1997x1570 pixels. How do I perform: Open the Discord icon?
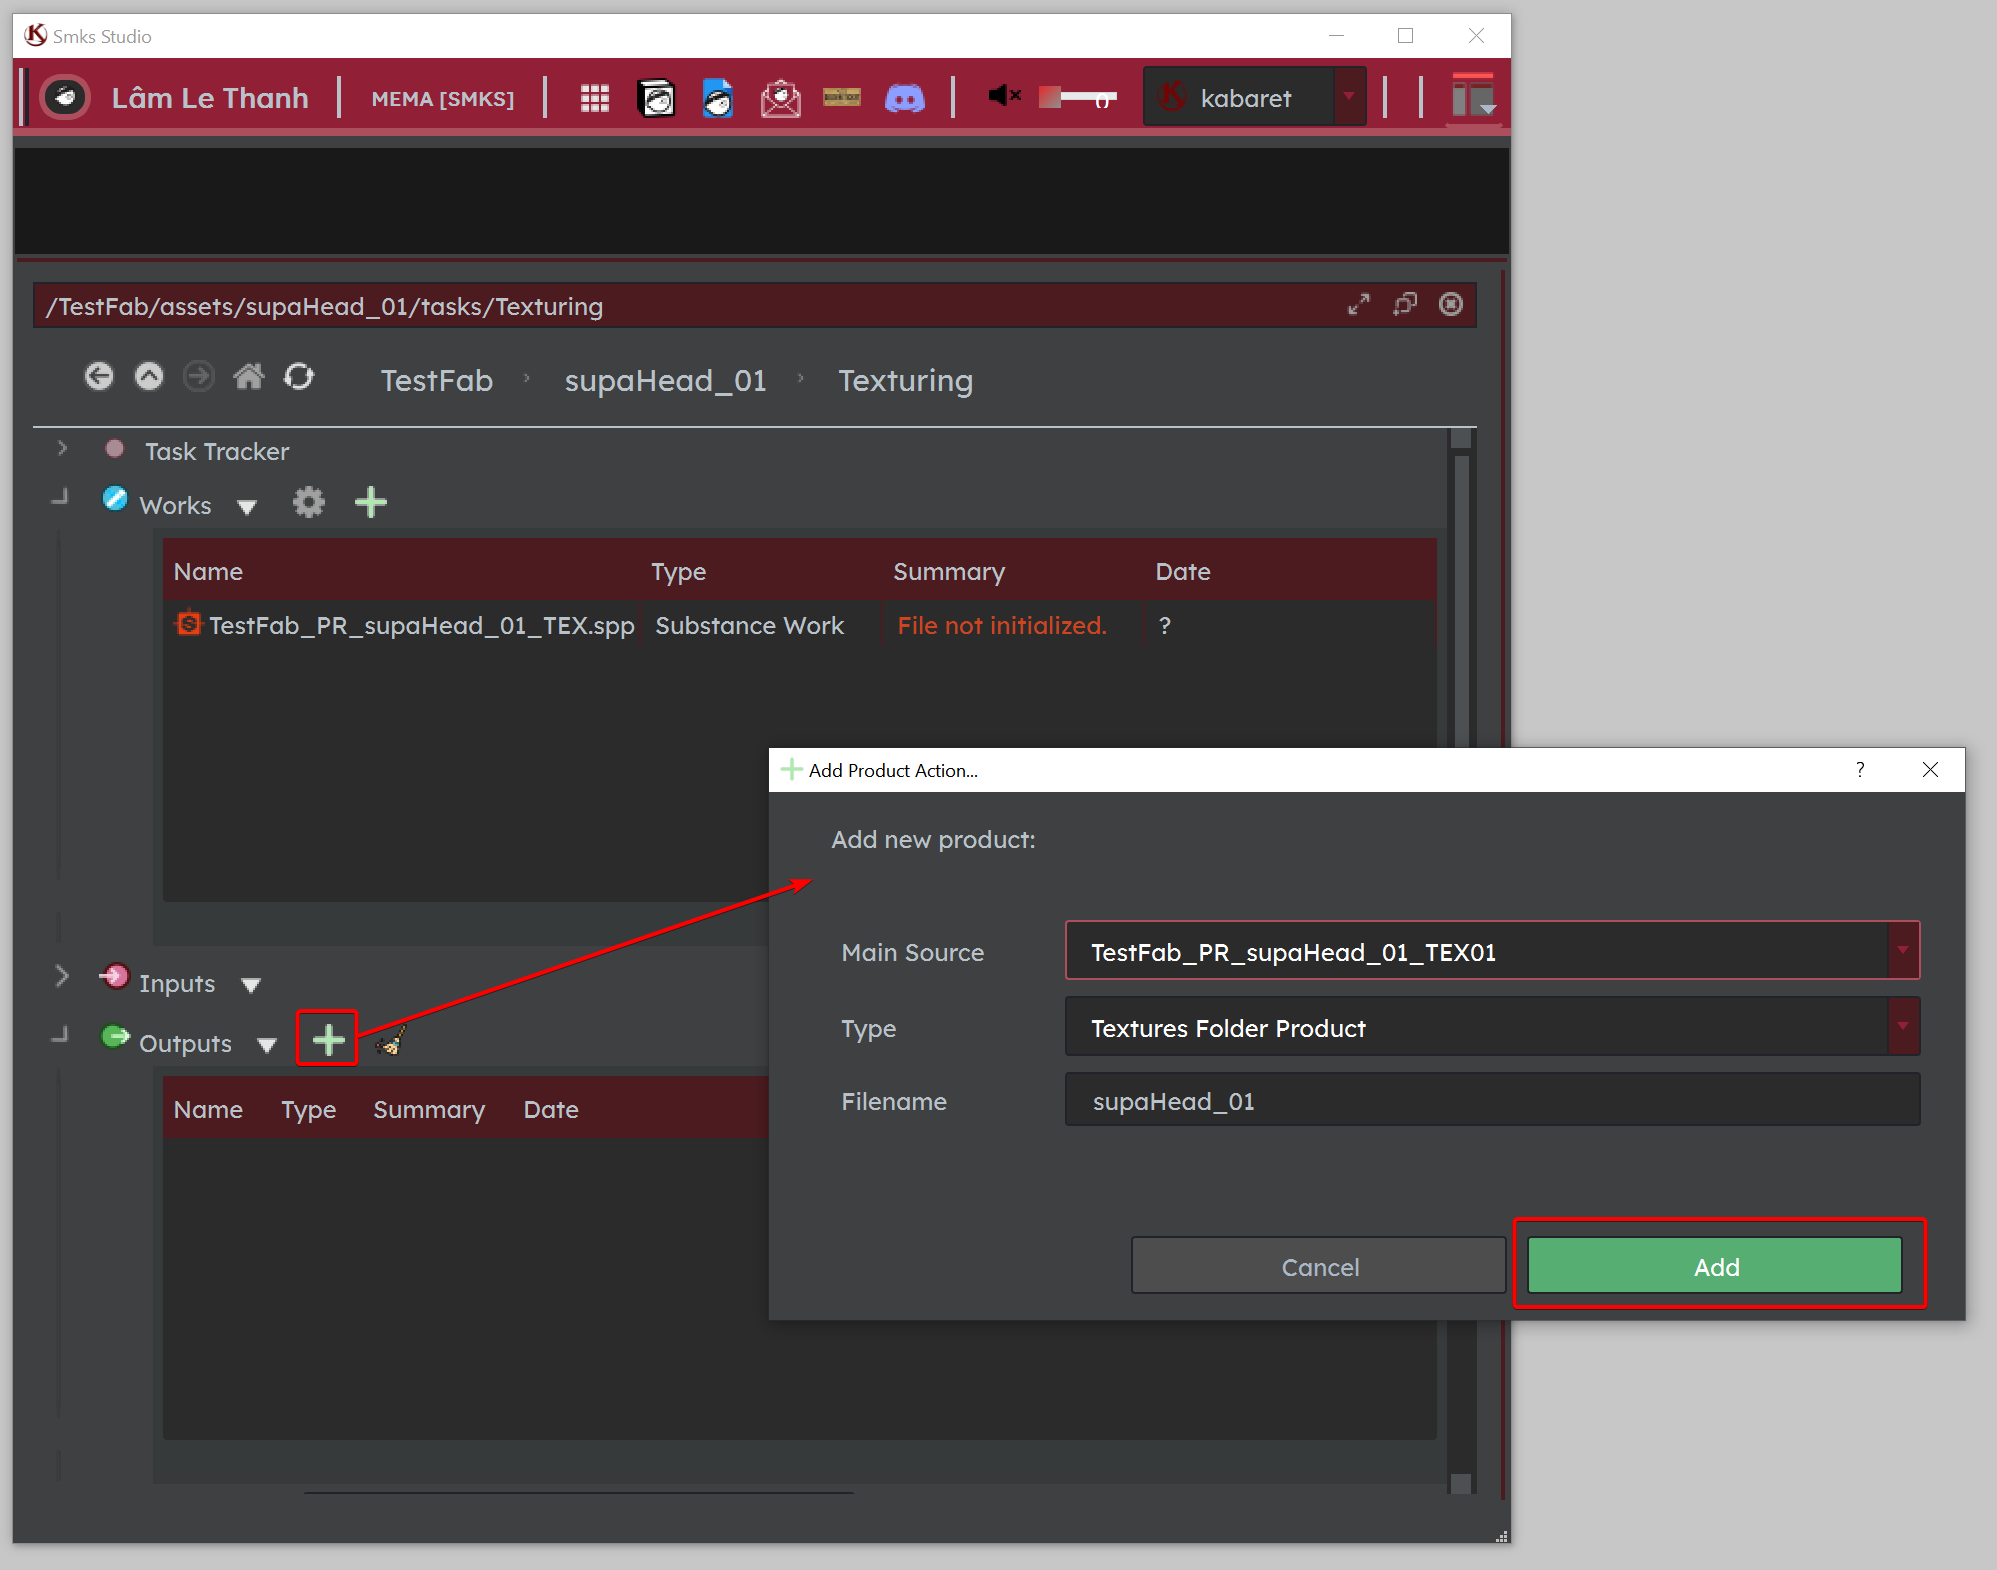point(905,98)
